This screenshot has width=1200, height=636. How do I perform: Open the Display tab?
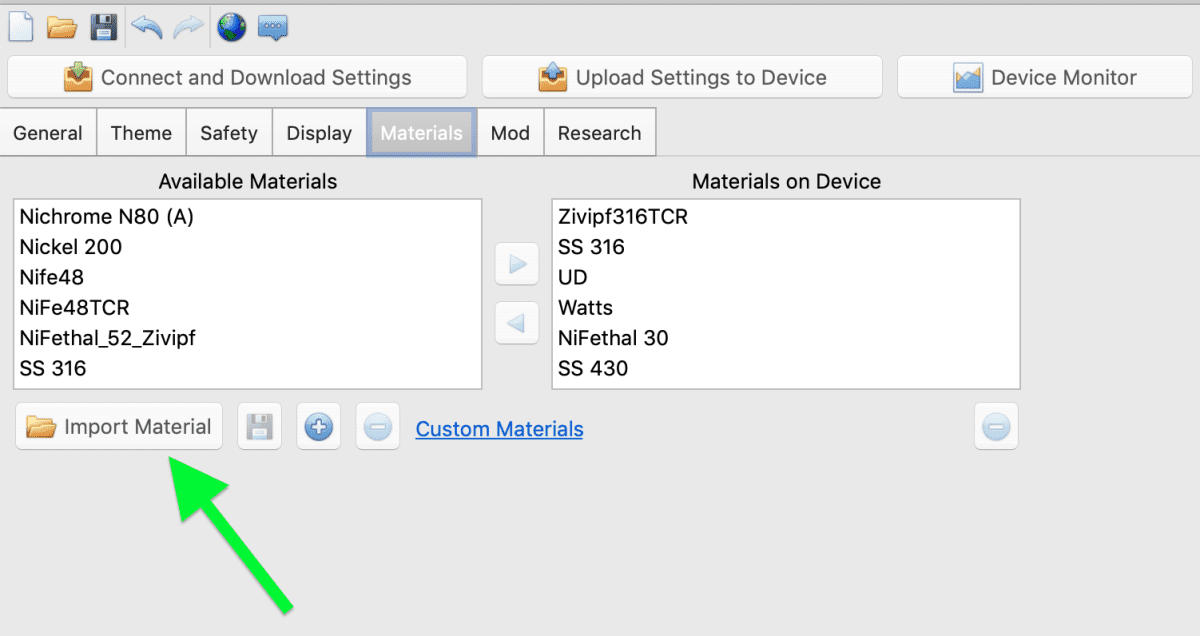point(319,133)
